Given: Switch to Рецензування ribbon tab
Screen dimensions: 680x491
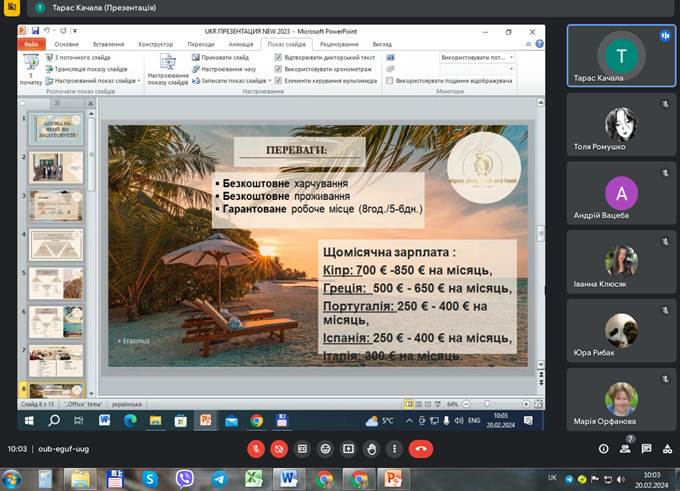Looking at the screenshot, I should pyautogui.click(x=339, y=44).
